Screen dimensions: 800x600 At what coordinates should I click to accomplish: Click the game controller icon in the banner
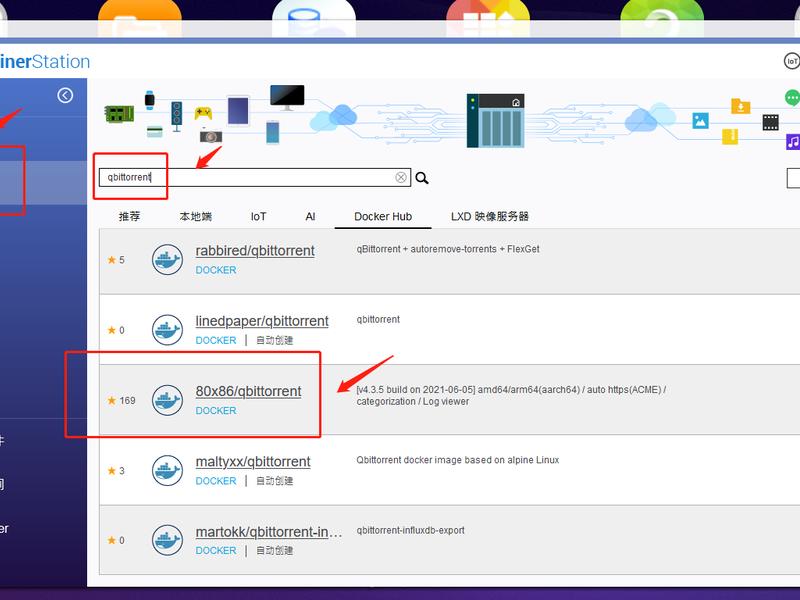pyautogui.click(x=203, y=113)
